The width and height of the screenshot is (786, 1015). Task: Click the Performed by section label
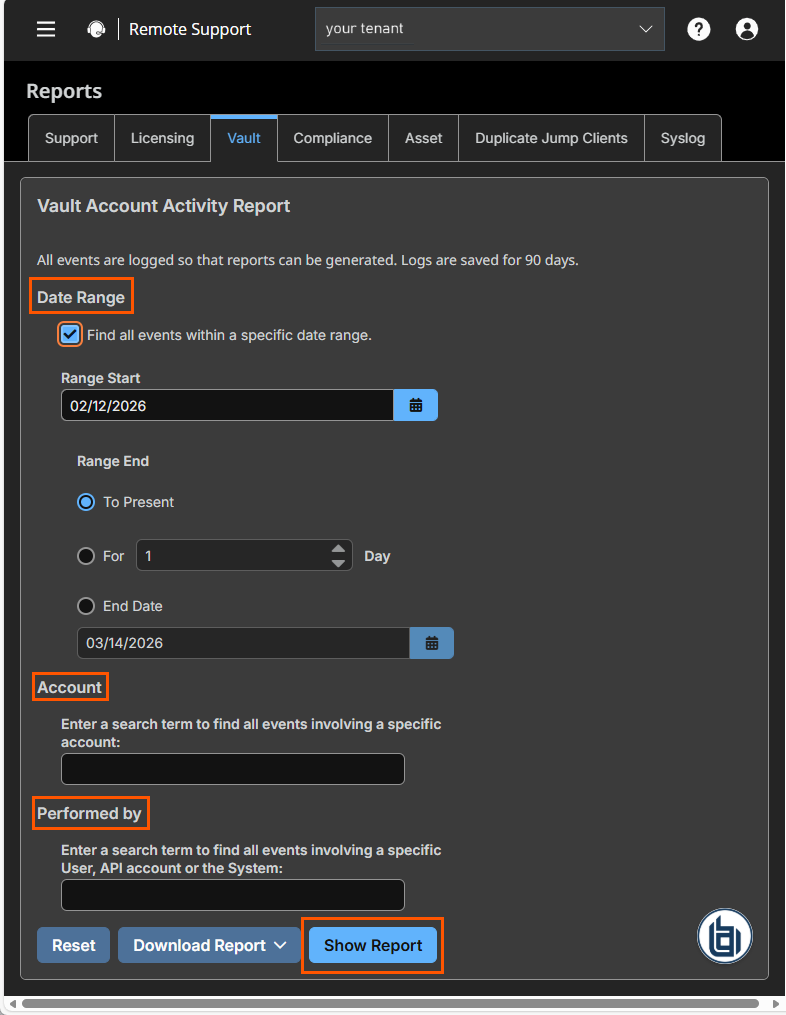(89, 813)
